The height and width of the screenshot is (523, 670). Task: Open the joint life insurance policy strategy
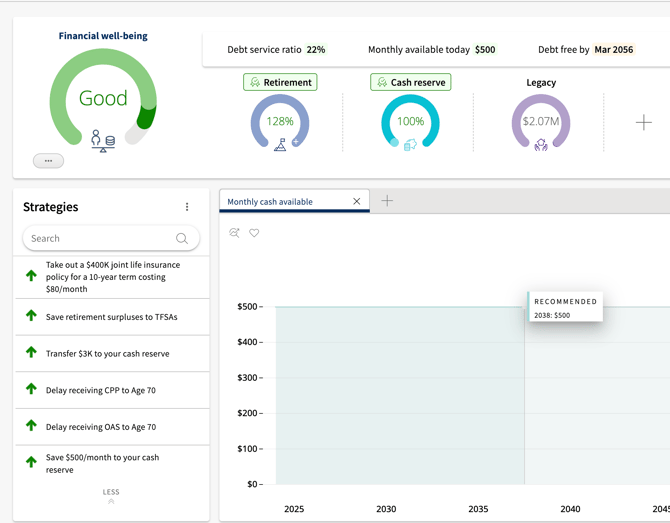[x=112, y=277]
